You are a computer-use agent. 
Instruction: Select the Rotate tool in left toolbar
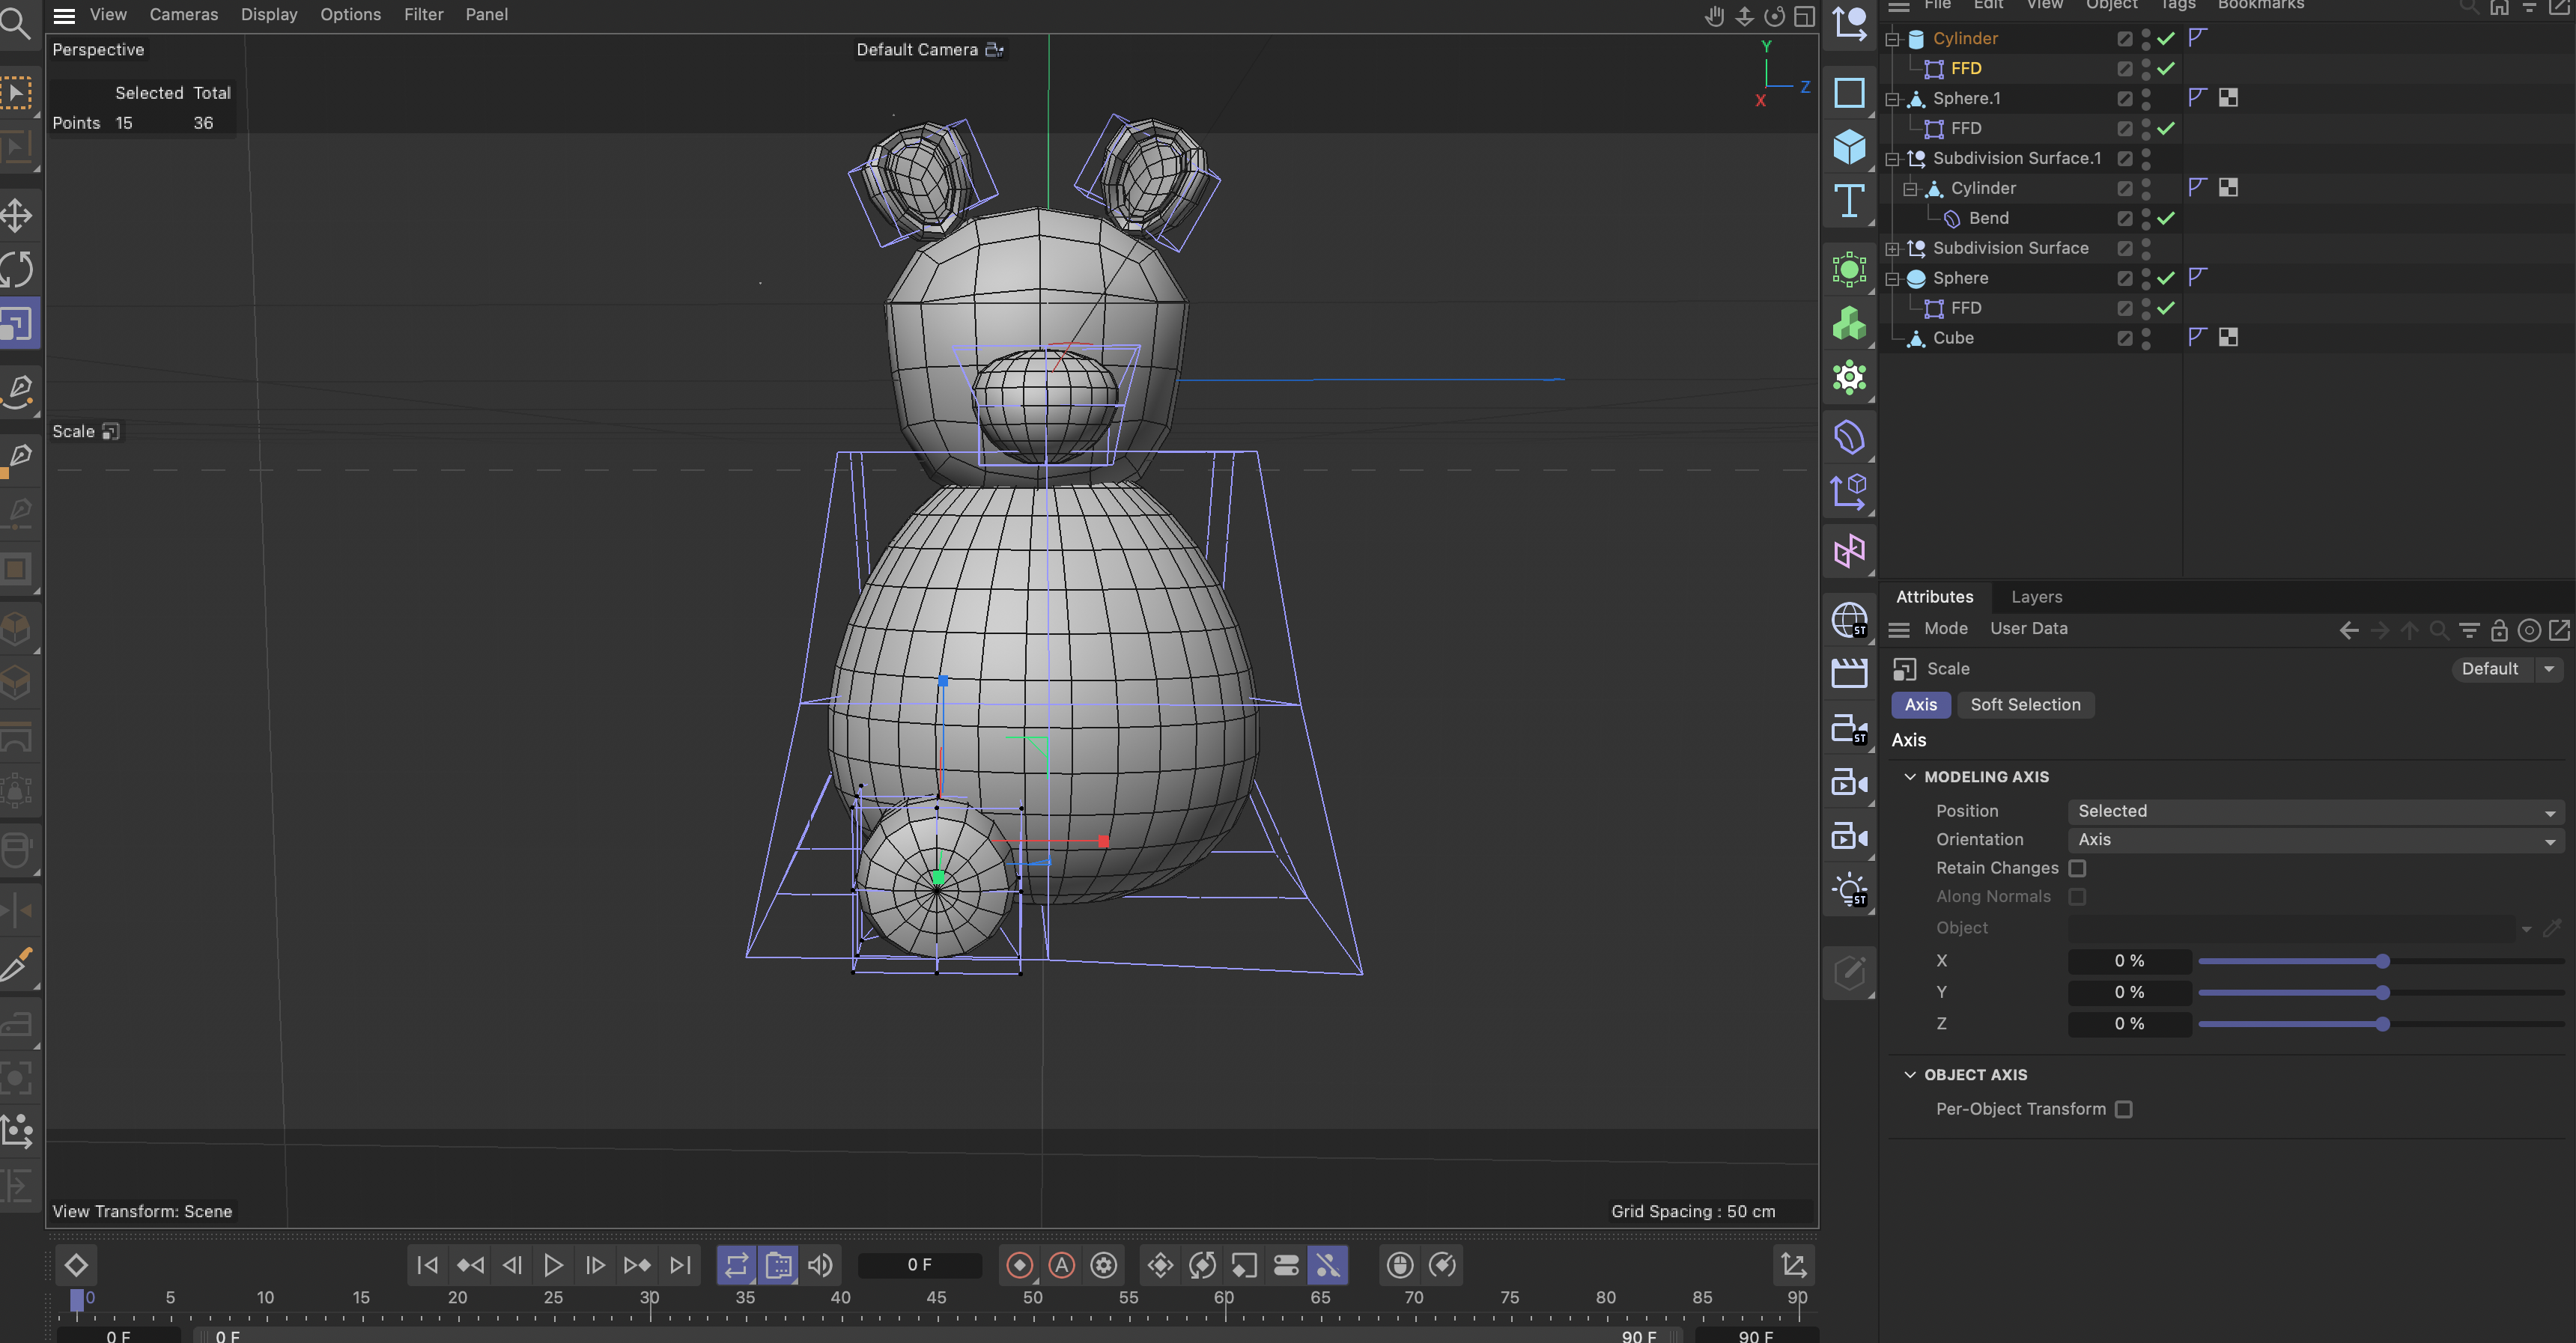pos(17,269)
